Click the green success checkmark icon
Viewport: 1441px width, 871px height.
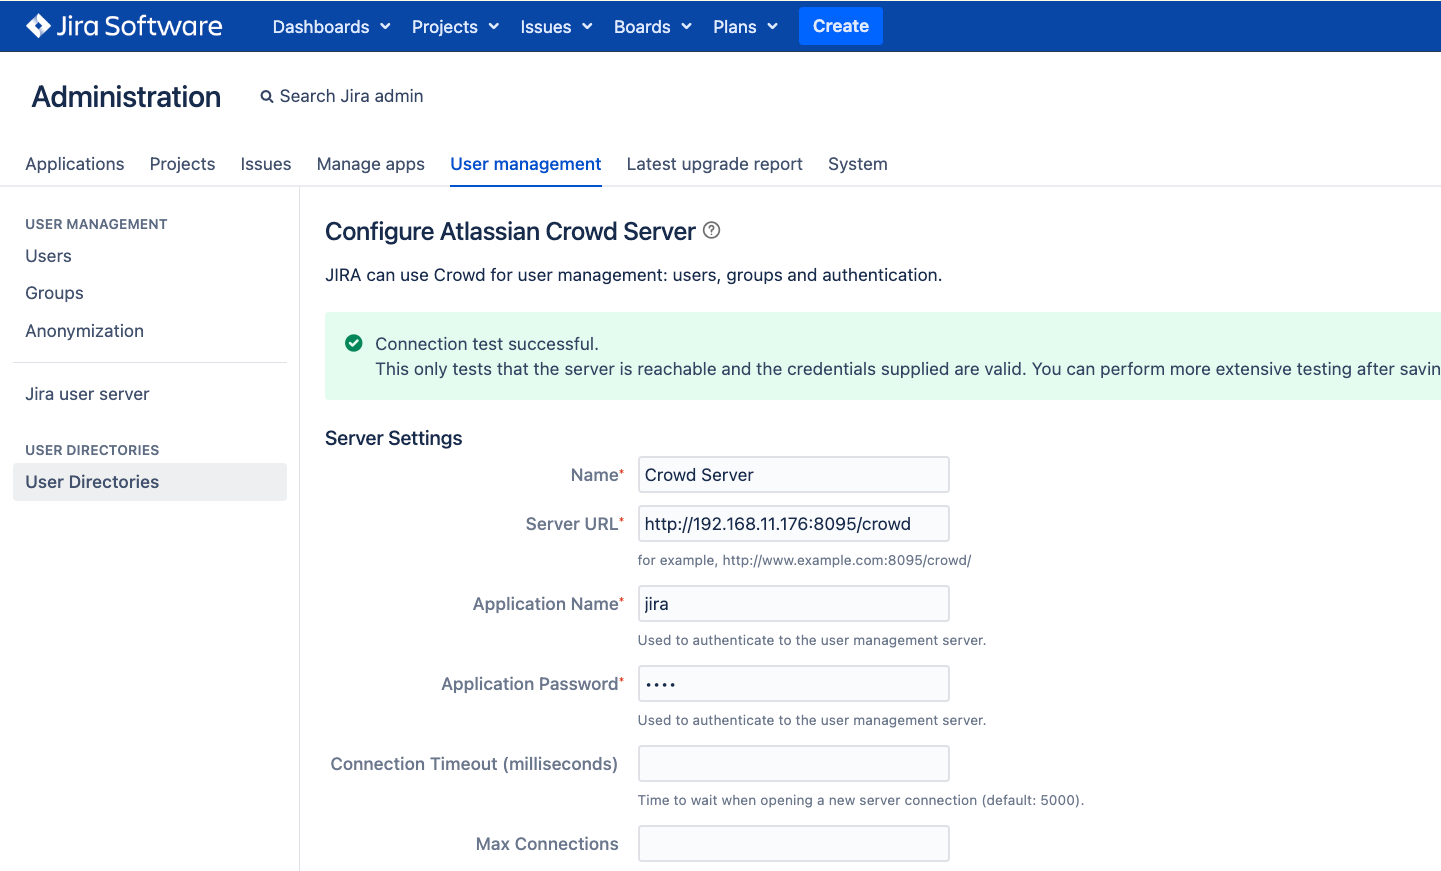tap(353, 343)
